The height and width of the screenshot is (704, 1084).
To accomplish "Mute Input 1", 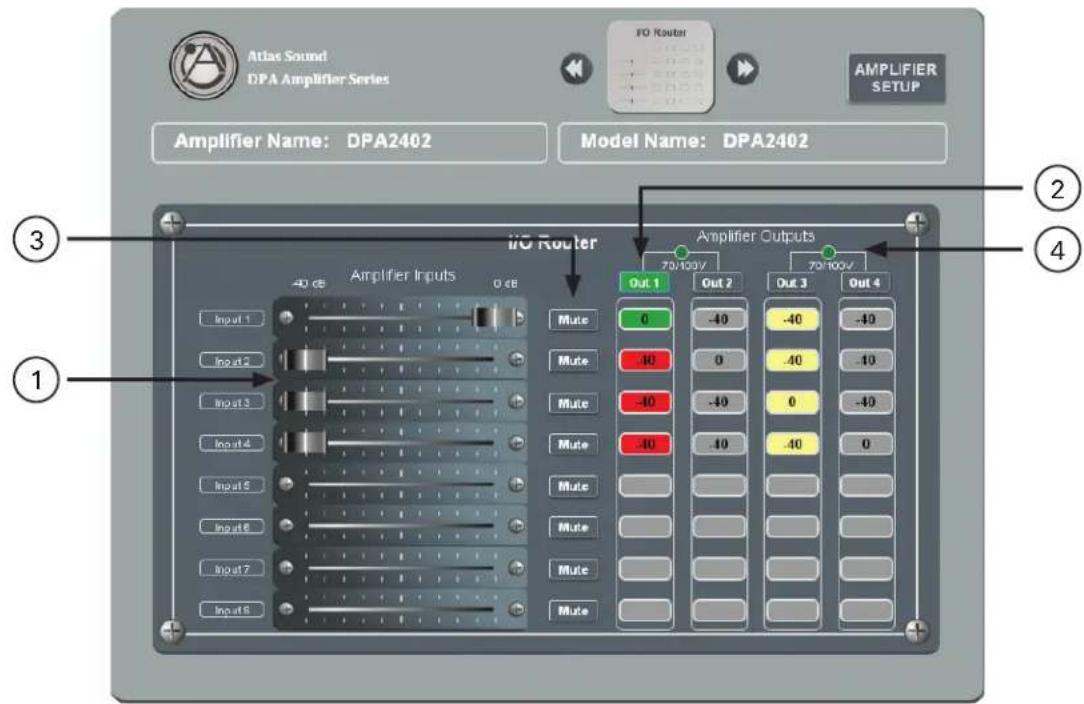I will point(573,320).
